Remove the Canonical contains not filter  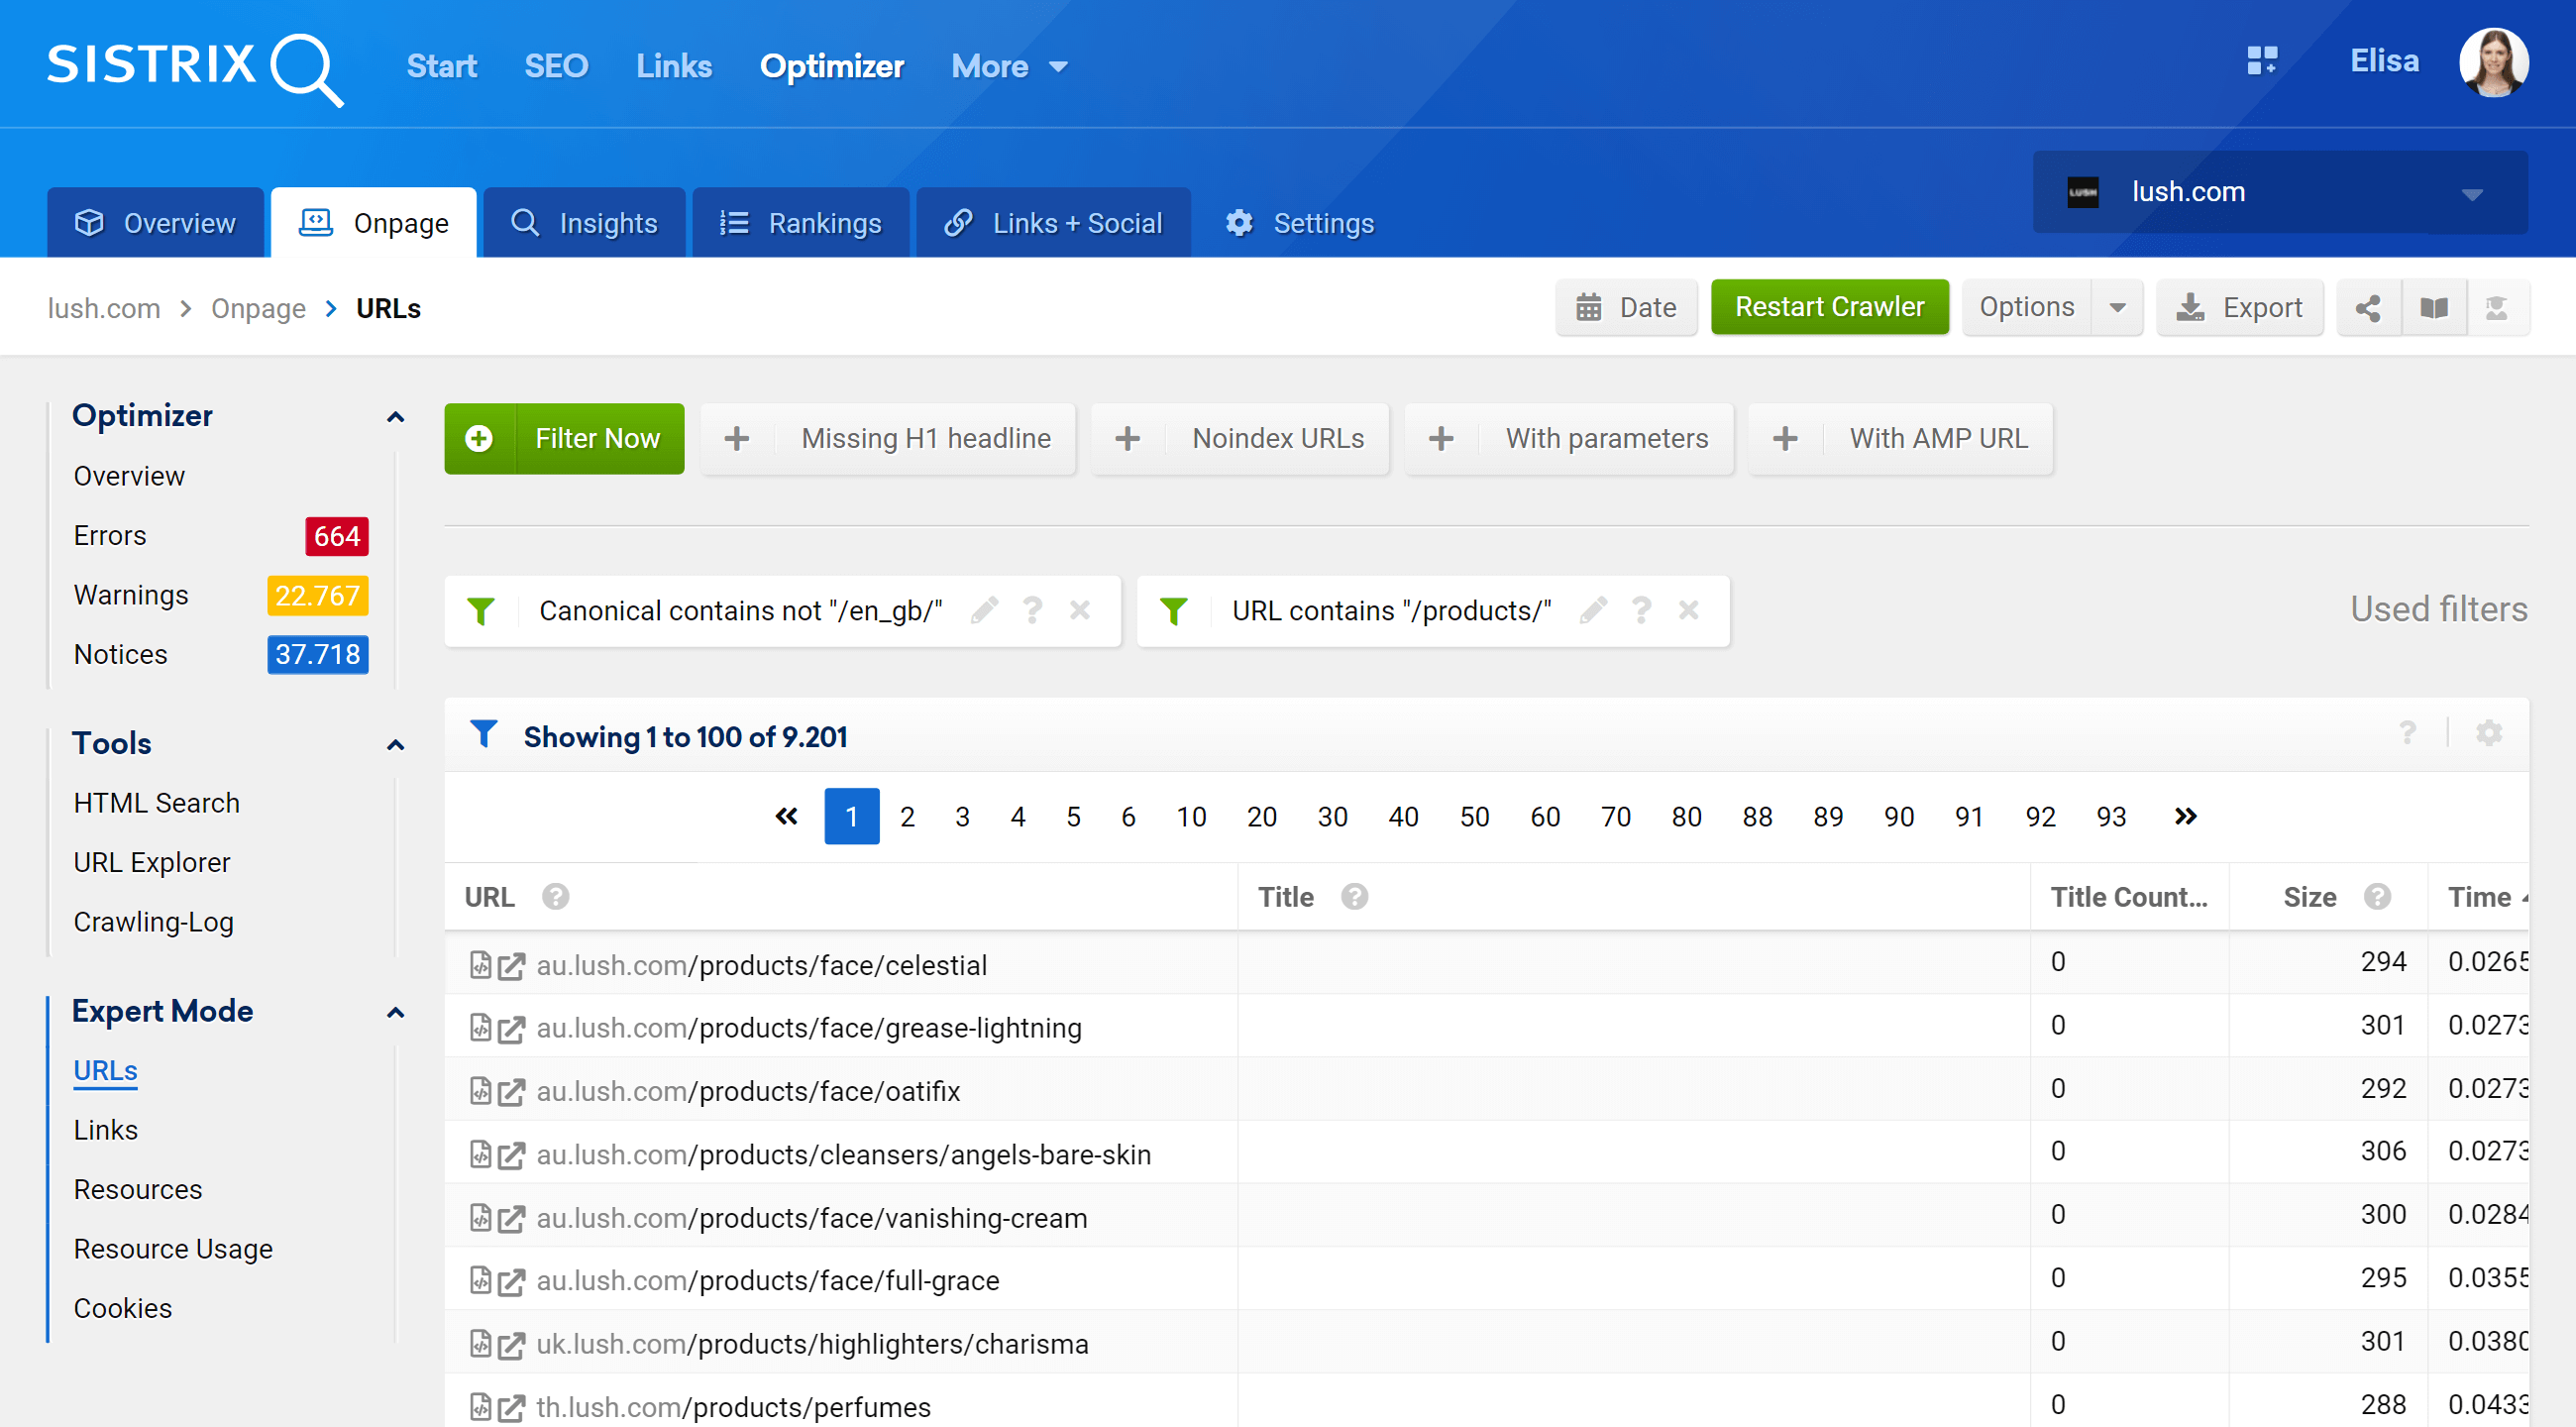click(1080, 610)
